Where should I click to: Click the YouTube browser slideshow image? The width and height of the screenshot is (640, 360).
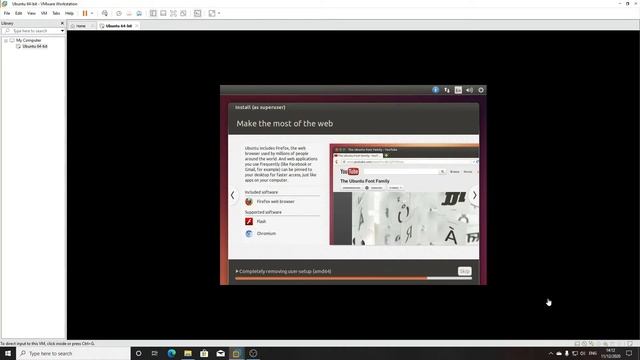pos(404,194)
